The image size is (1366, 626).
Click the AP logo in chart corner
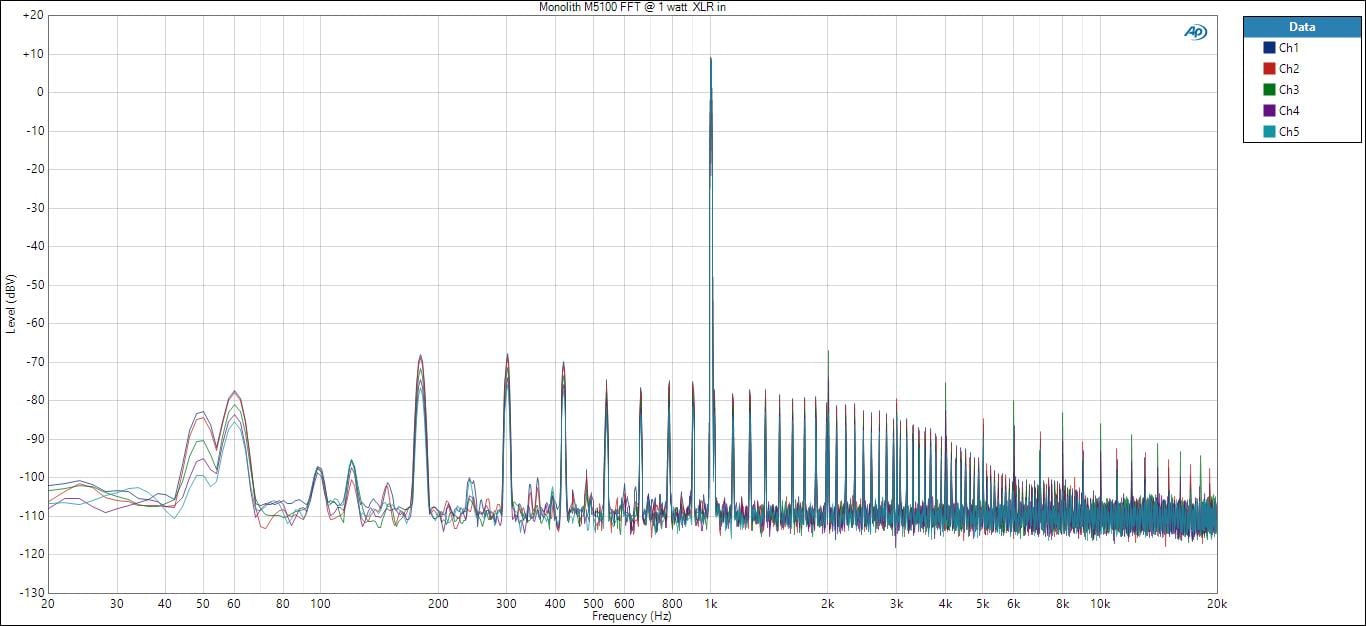[x=1195, y=32]
